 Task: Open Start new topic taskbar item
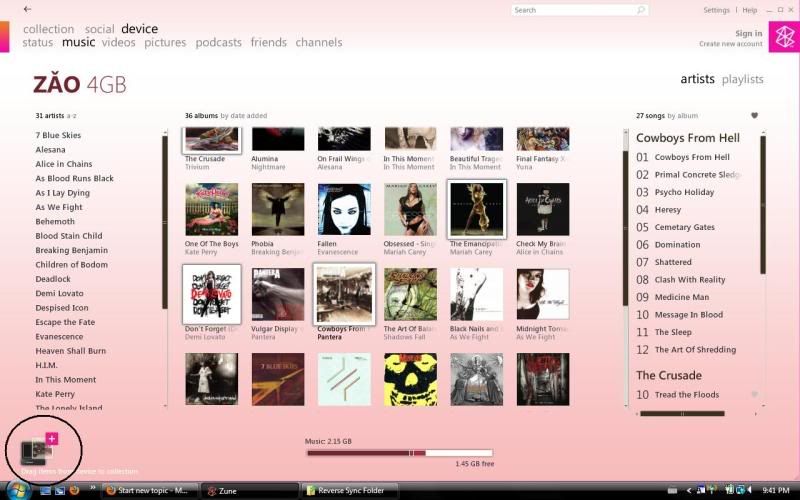click(149, 491)
